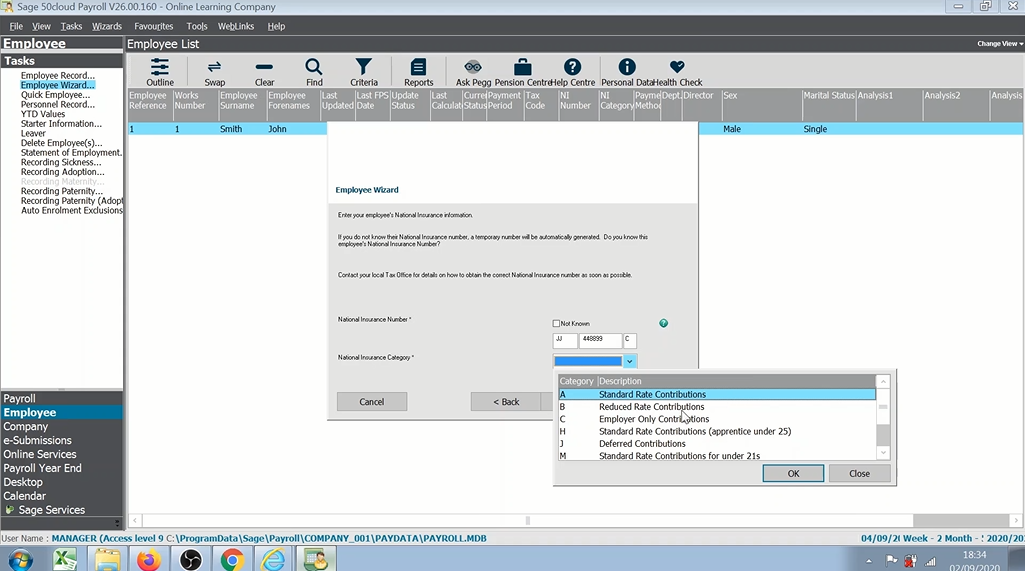Open the File menu

coord(16,26)
